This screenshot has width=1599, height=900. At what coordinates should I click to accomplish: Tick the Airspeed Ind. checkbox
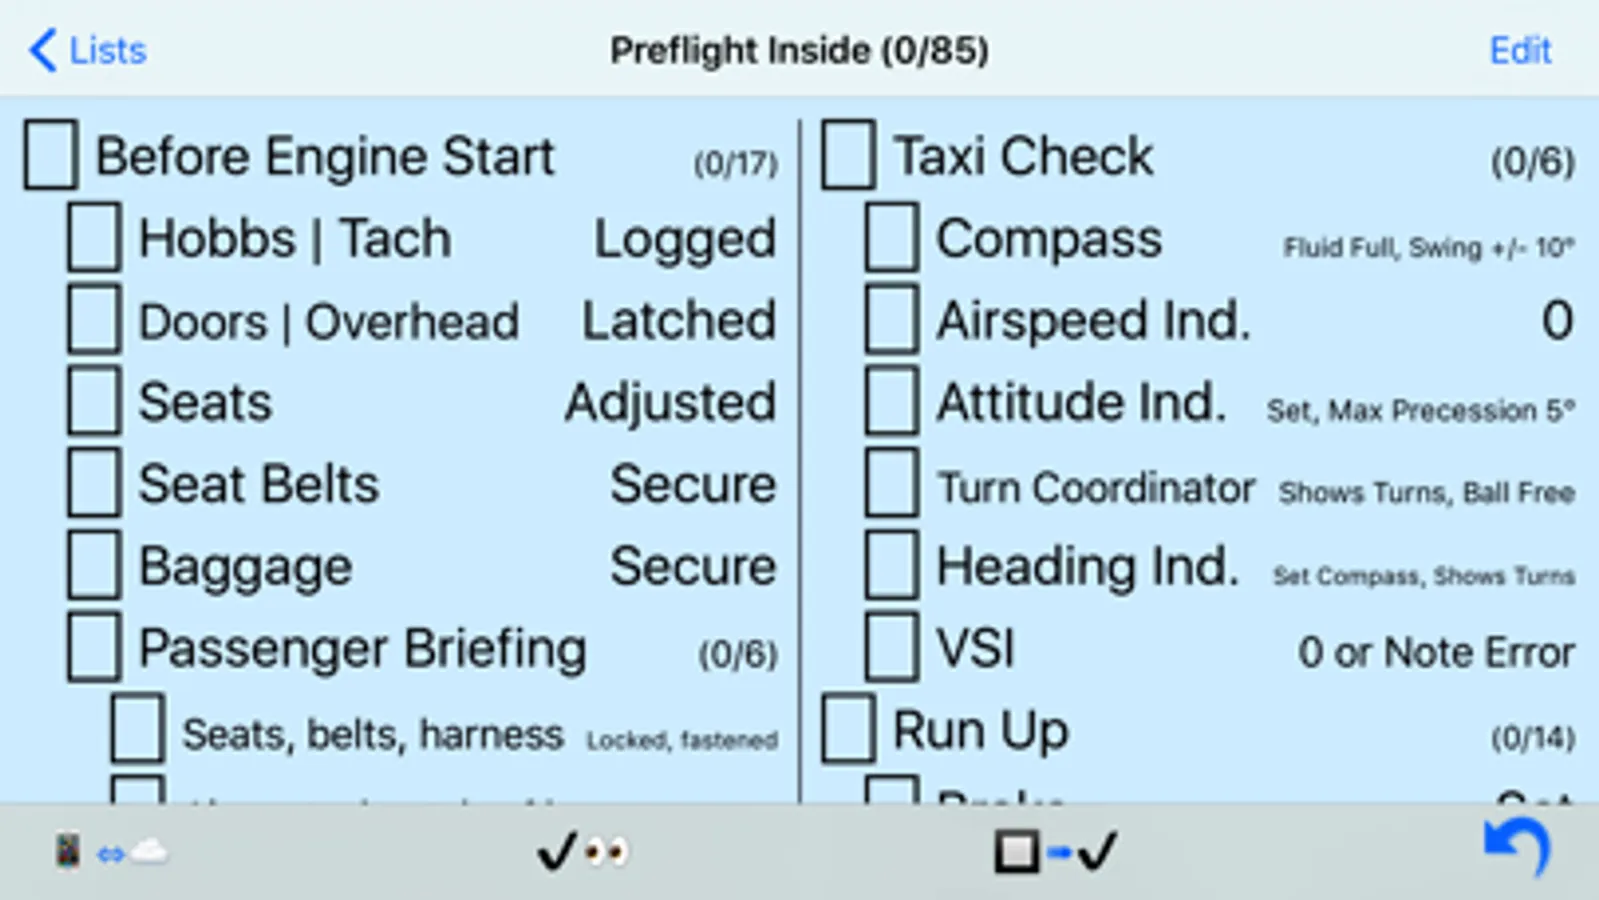(892, 320)
